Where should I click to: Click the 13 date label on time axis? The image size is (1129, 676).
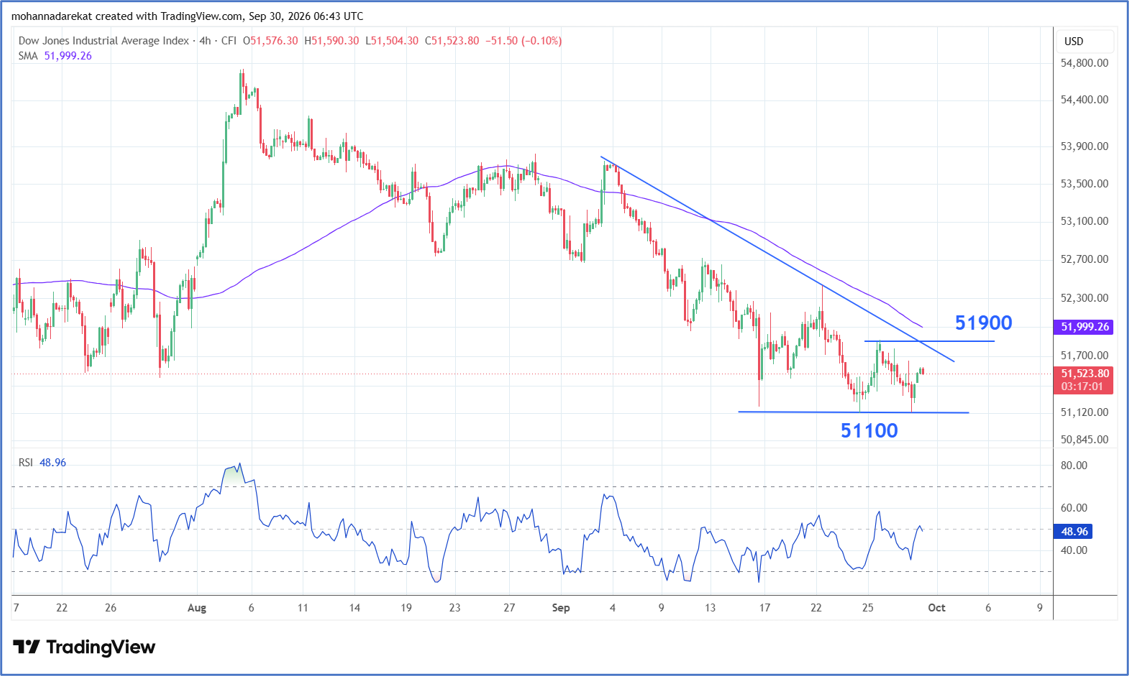tap(710, 608)
